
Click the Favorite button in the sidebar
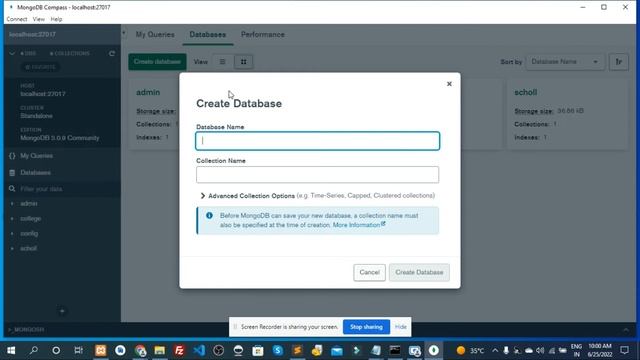tap(40, 67)
